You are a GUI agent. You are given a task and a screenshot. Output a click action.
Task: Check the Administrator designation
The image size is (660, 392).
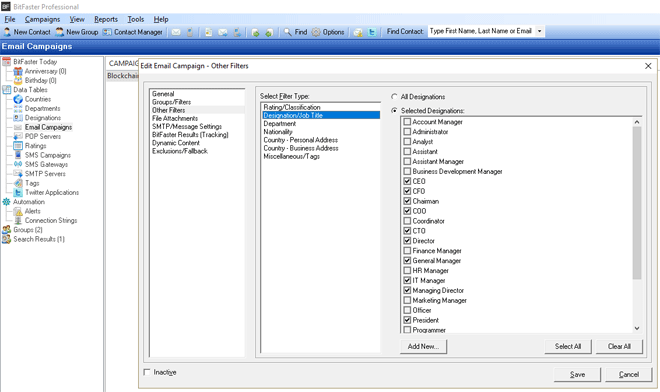pos(407,132)
